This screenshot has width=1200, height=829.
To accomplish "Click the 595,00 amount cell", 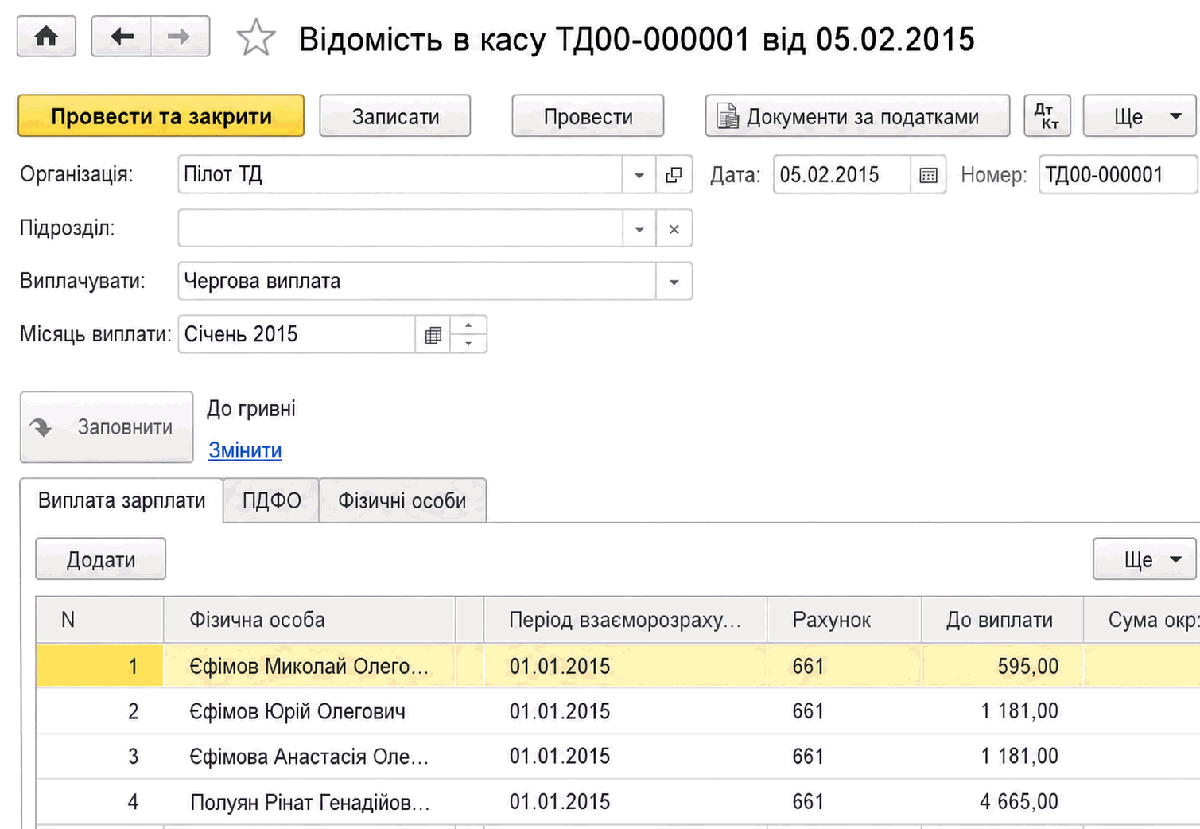I will pyautogui.click(x=1003, y=666).
